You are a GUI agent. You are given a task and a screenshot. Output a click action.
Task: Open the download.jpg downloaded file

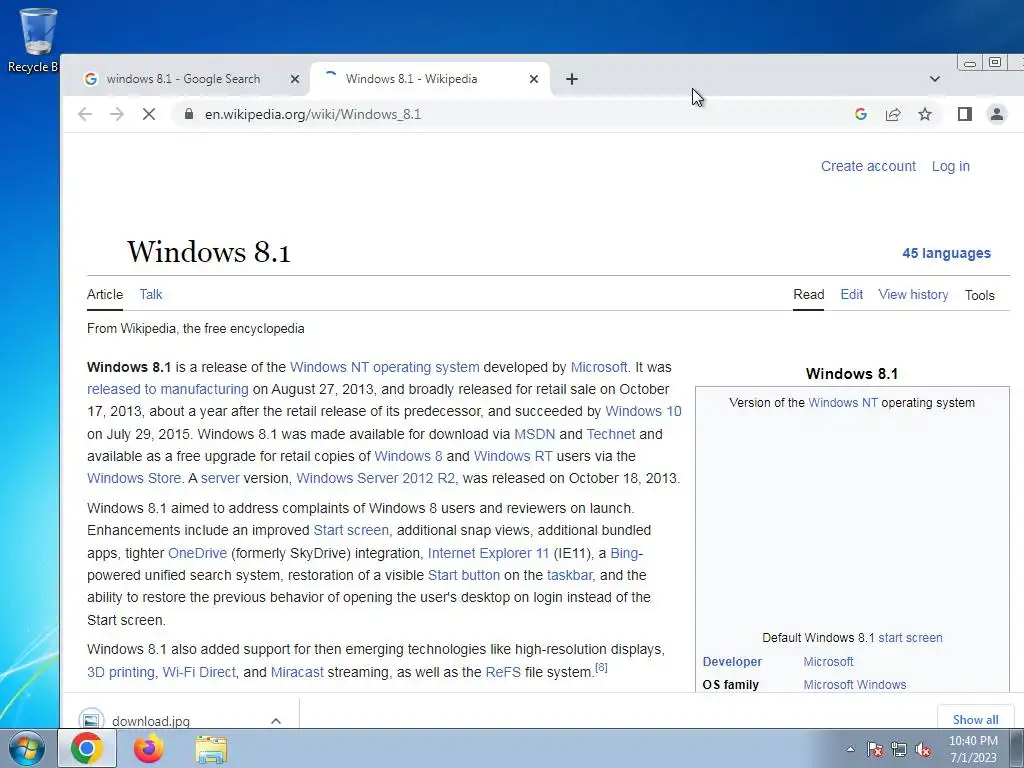click(150, 720)
